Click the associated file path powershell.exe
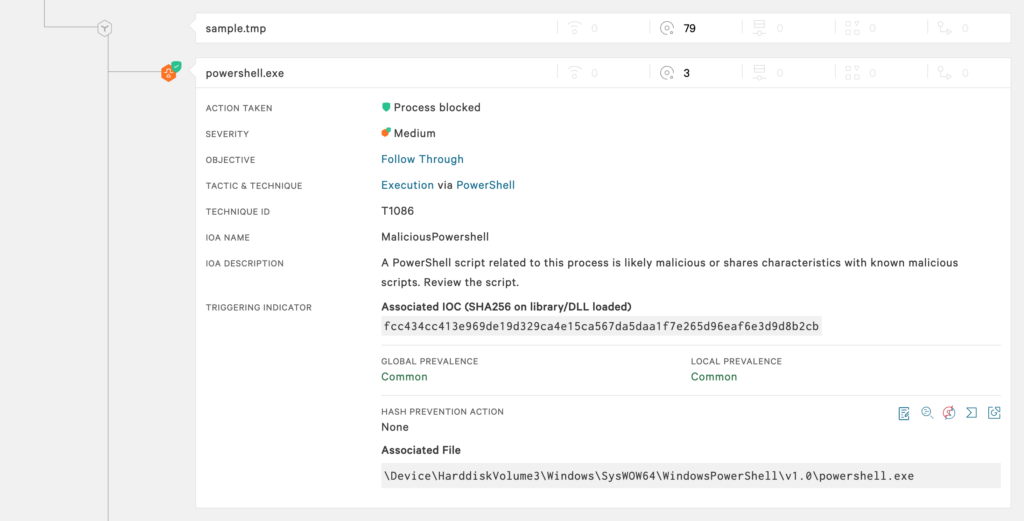This screenshot has width=1024, height=521. pyautogui.click(x=691, y=476)
